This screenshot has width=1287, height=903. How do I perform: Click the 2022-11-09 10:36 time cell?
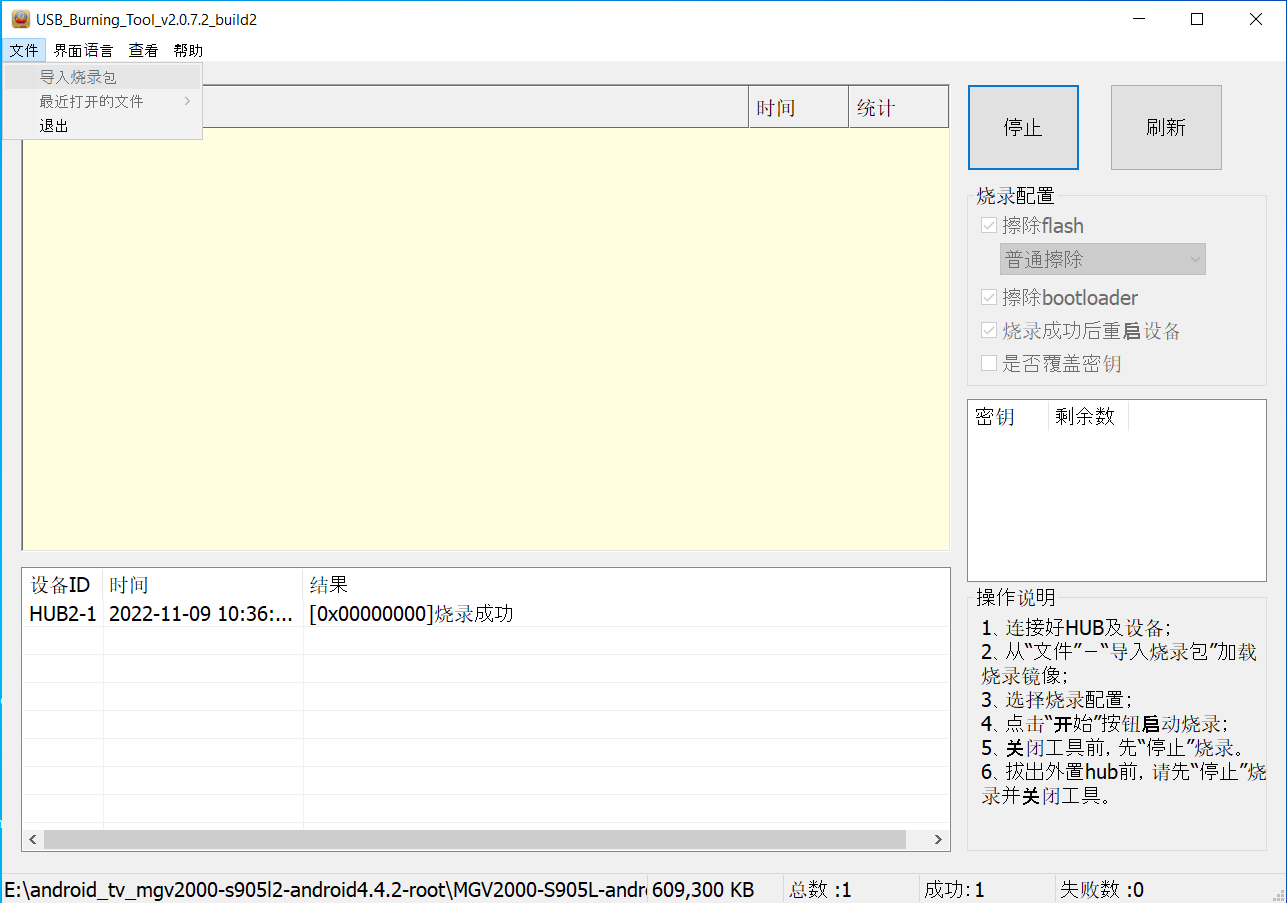pos(203,614)
